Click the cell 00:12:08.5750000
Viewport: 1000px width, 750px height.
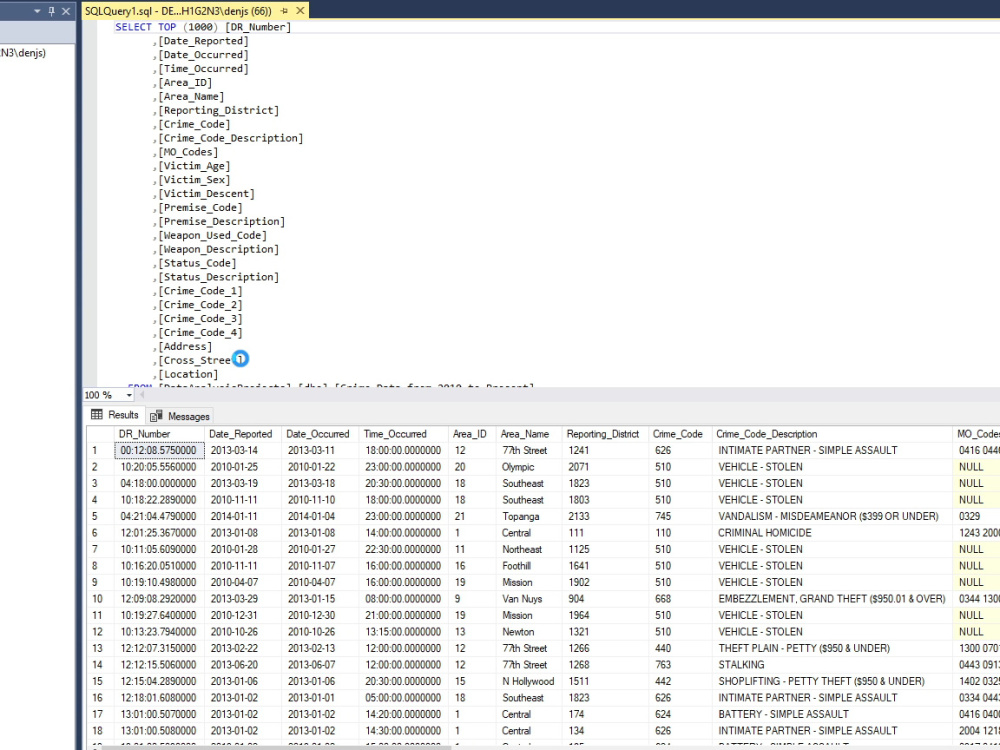159,450
